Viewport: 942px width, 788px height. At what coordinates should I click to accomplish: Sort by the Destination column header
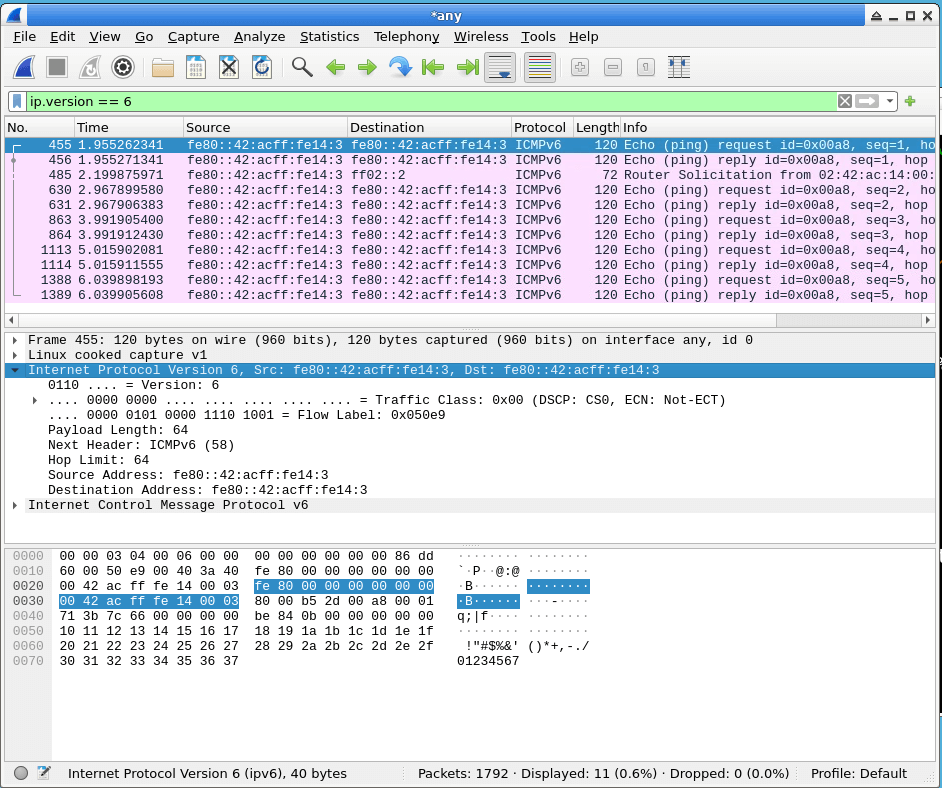429,127
